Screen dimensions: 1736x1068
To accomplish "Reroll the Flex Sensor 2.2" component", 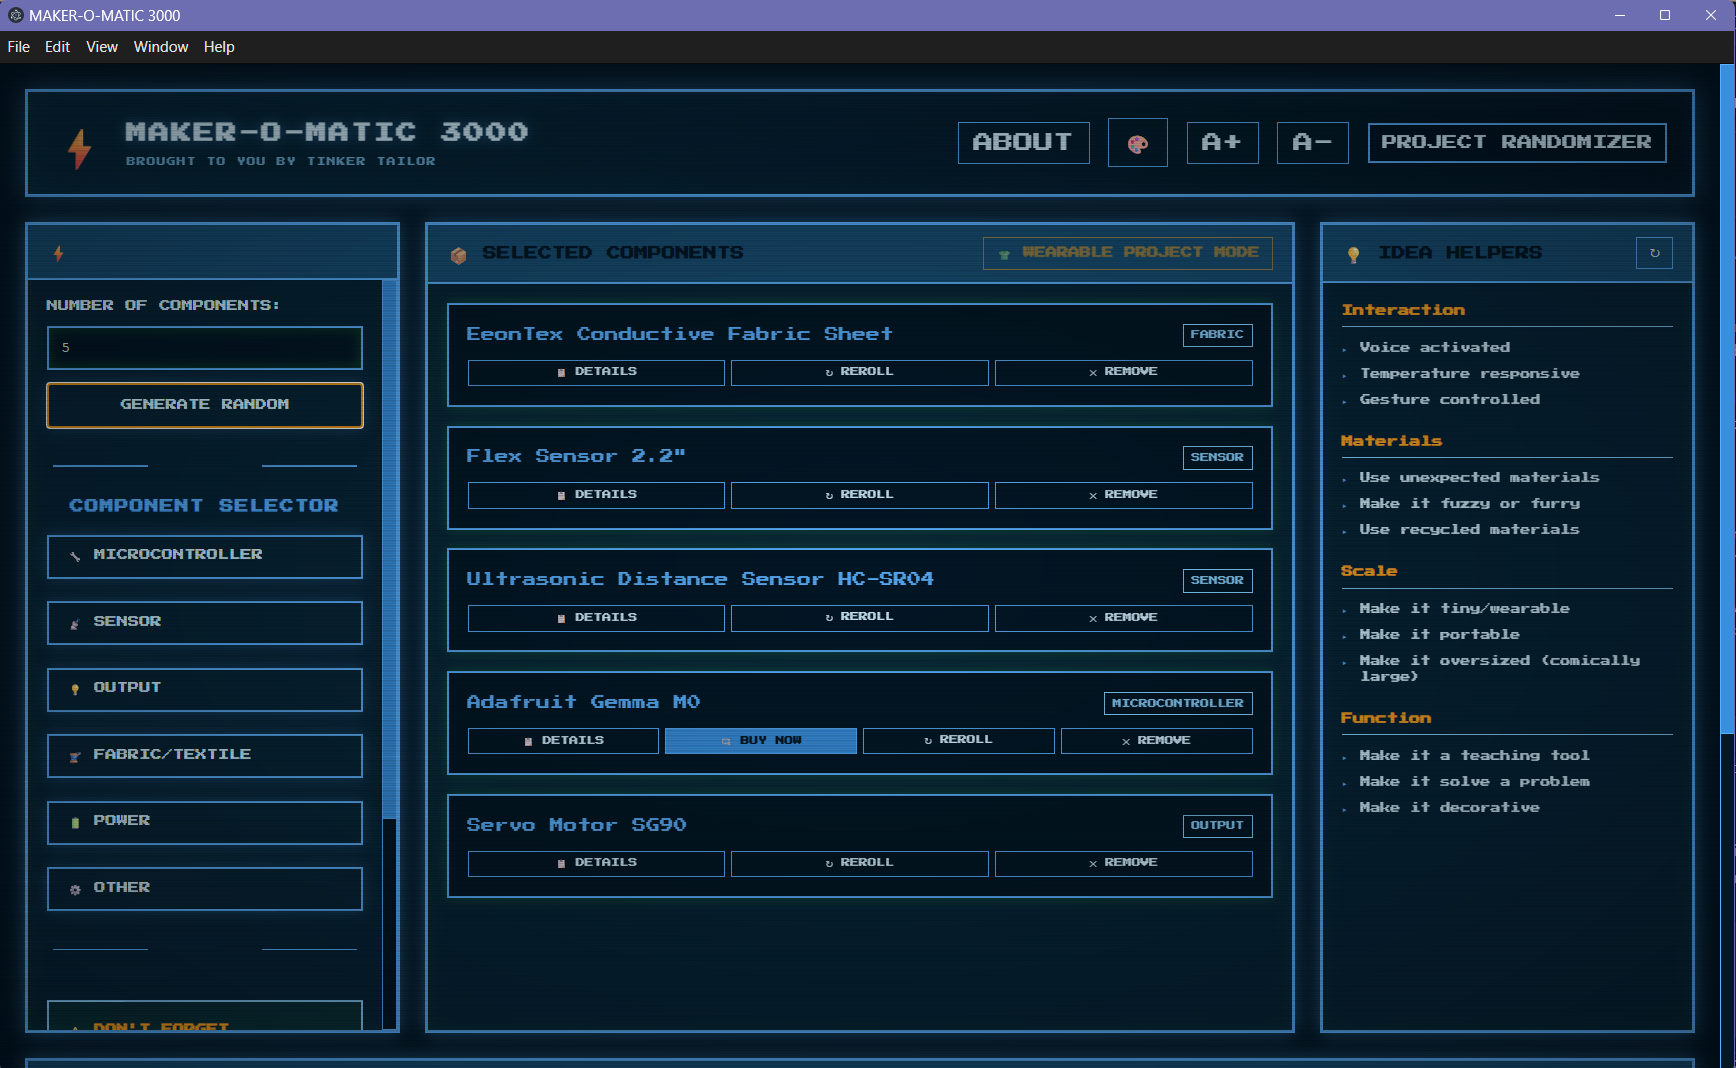I will tap(859, 495).
